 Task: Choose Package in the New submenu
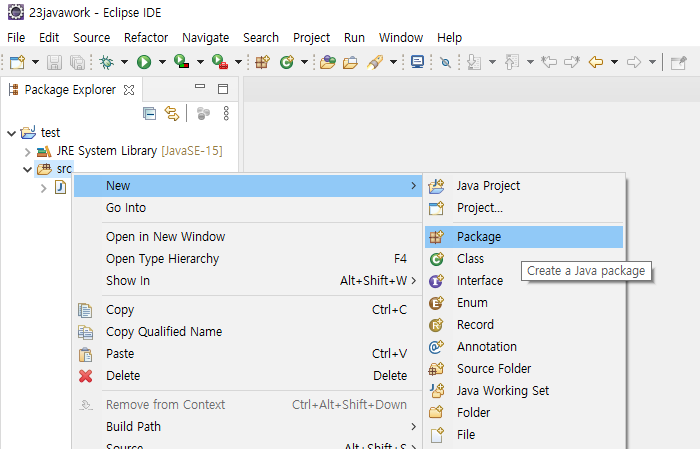tap(524, 237)
